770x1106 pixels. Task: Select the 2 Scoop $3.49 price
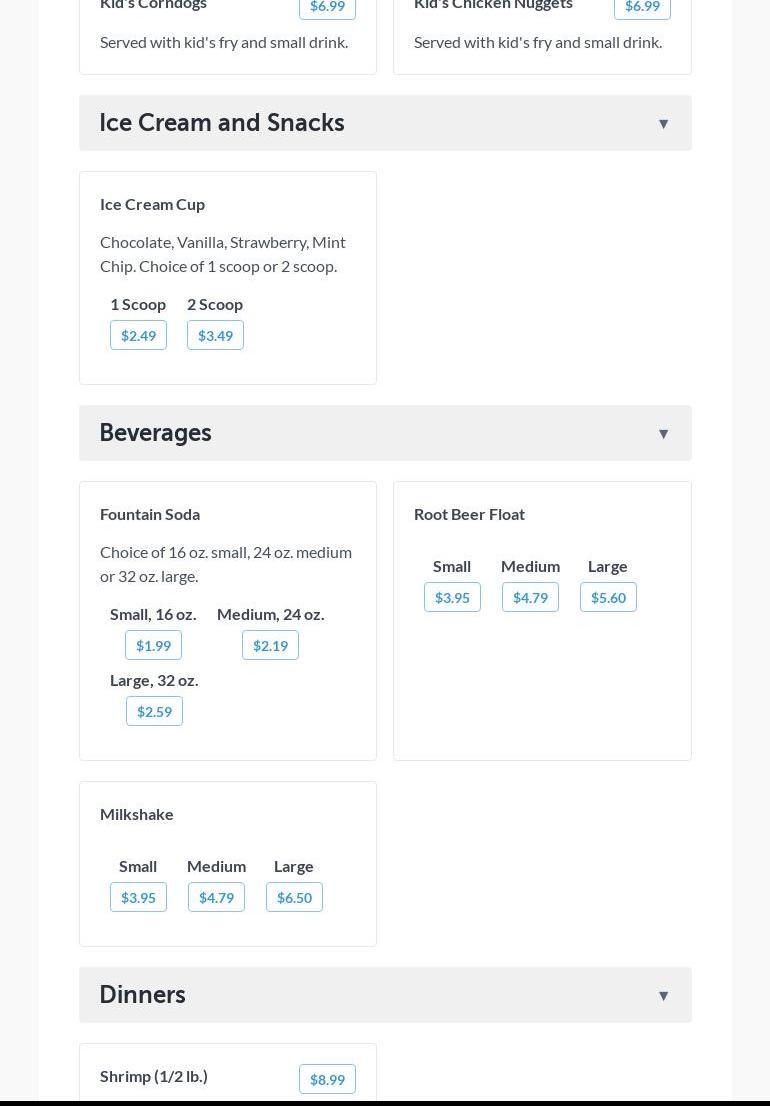coord(215,335)
